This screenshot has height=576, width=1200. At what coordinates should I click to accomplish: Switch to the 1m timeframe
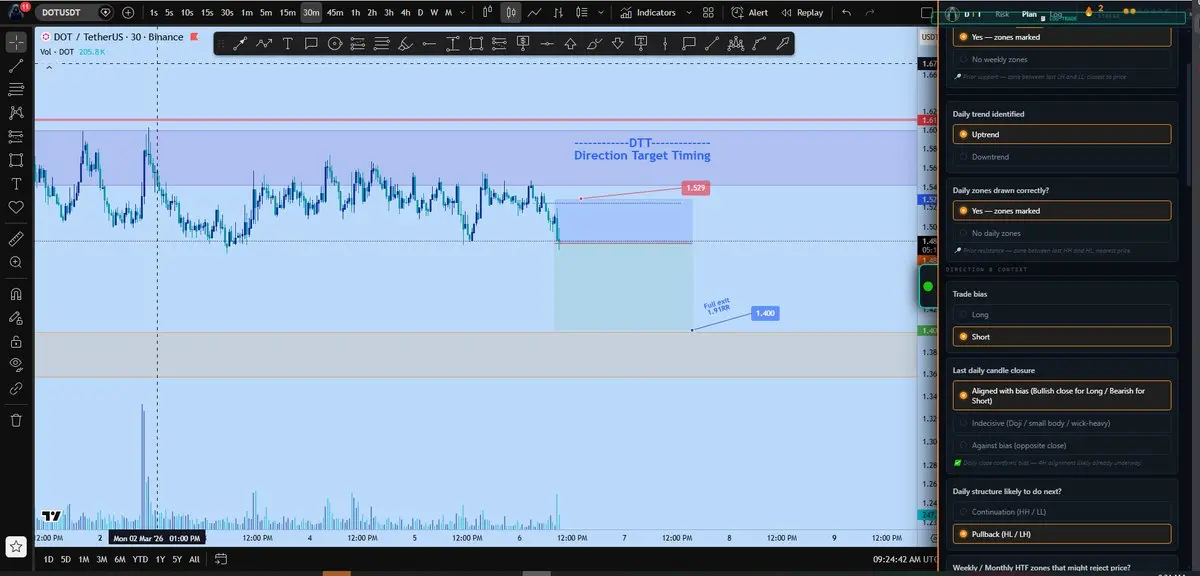click(246, 13)
